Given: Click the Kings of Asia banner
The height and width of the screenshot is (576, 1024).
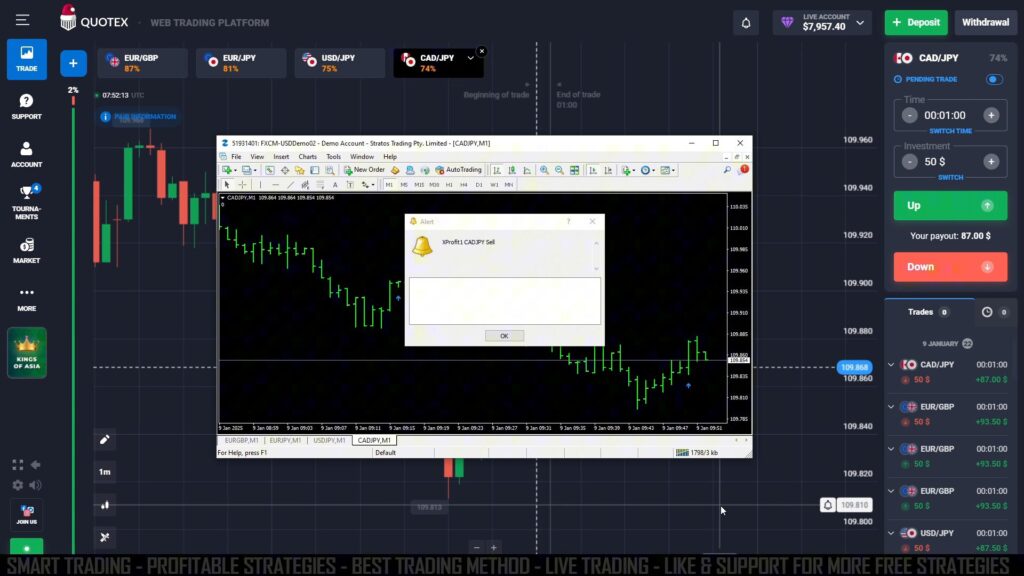Looking at the screenshot, I should [x=27, y=353].
